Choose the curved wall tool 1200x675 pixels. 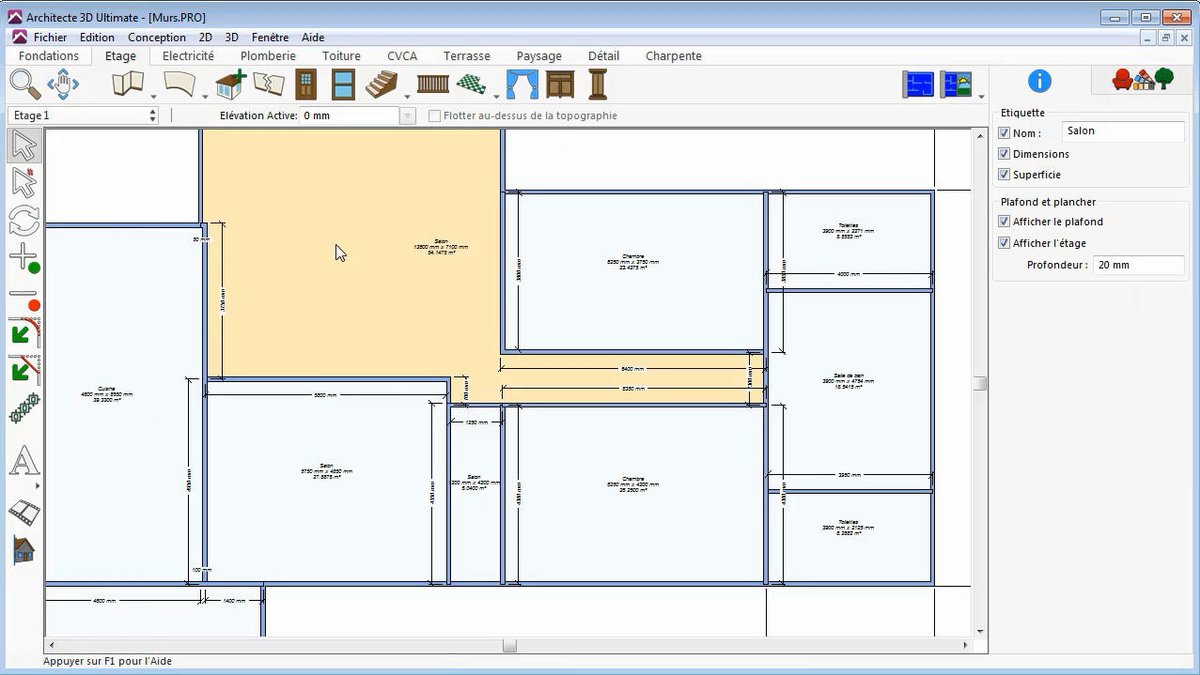tap(180, 84)
